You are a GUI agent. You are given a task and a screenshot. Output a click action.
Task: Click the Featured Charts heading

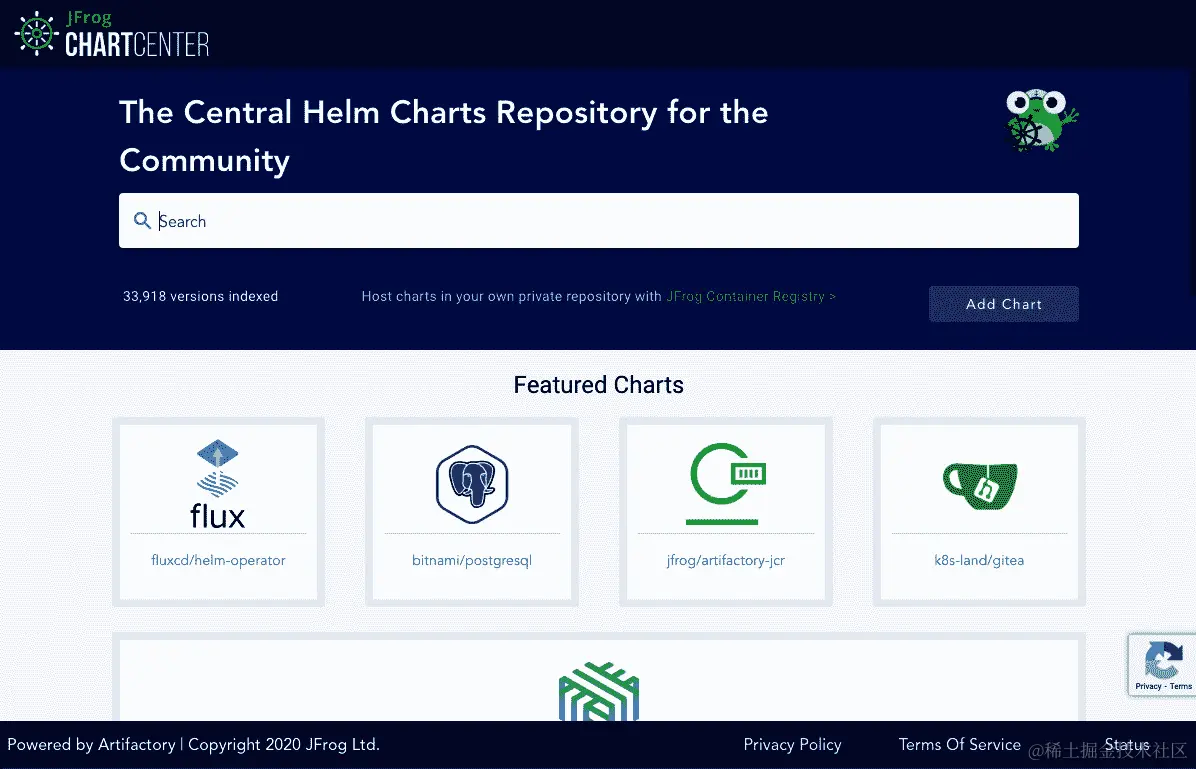click(599, 384)
